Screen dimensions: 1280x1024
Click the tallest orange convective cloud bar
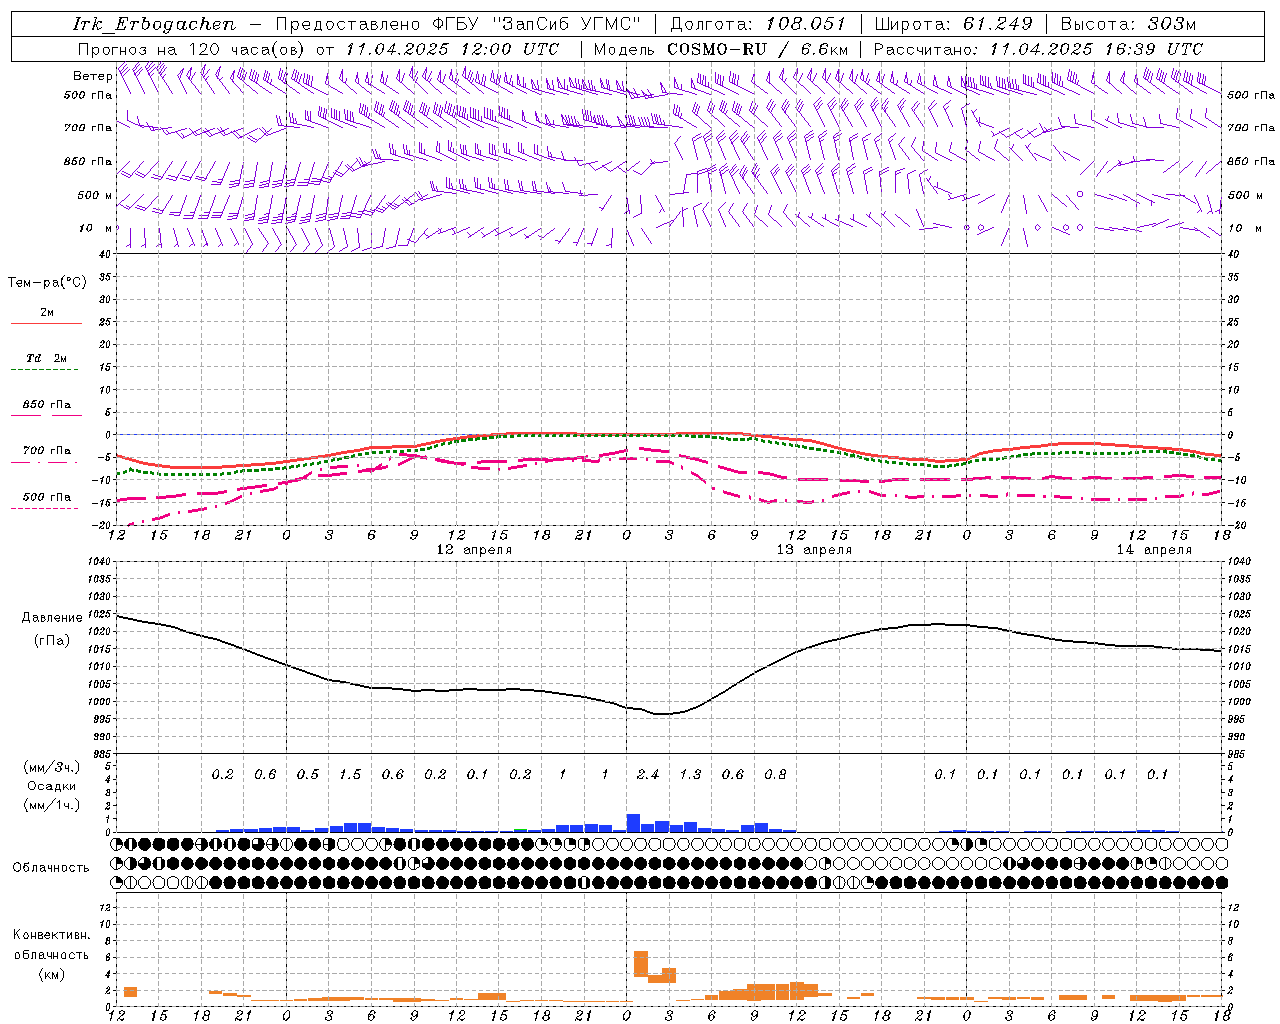(641, 964)
